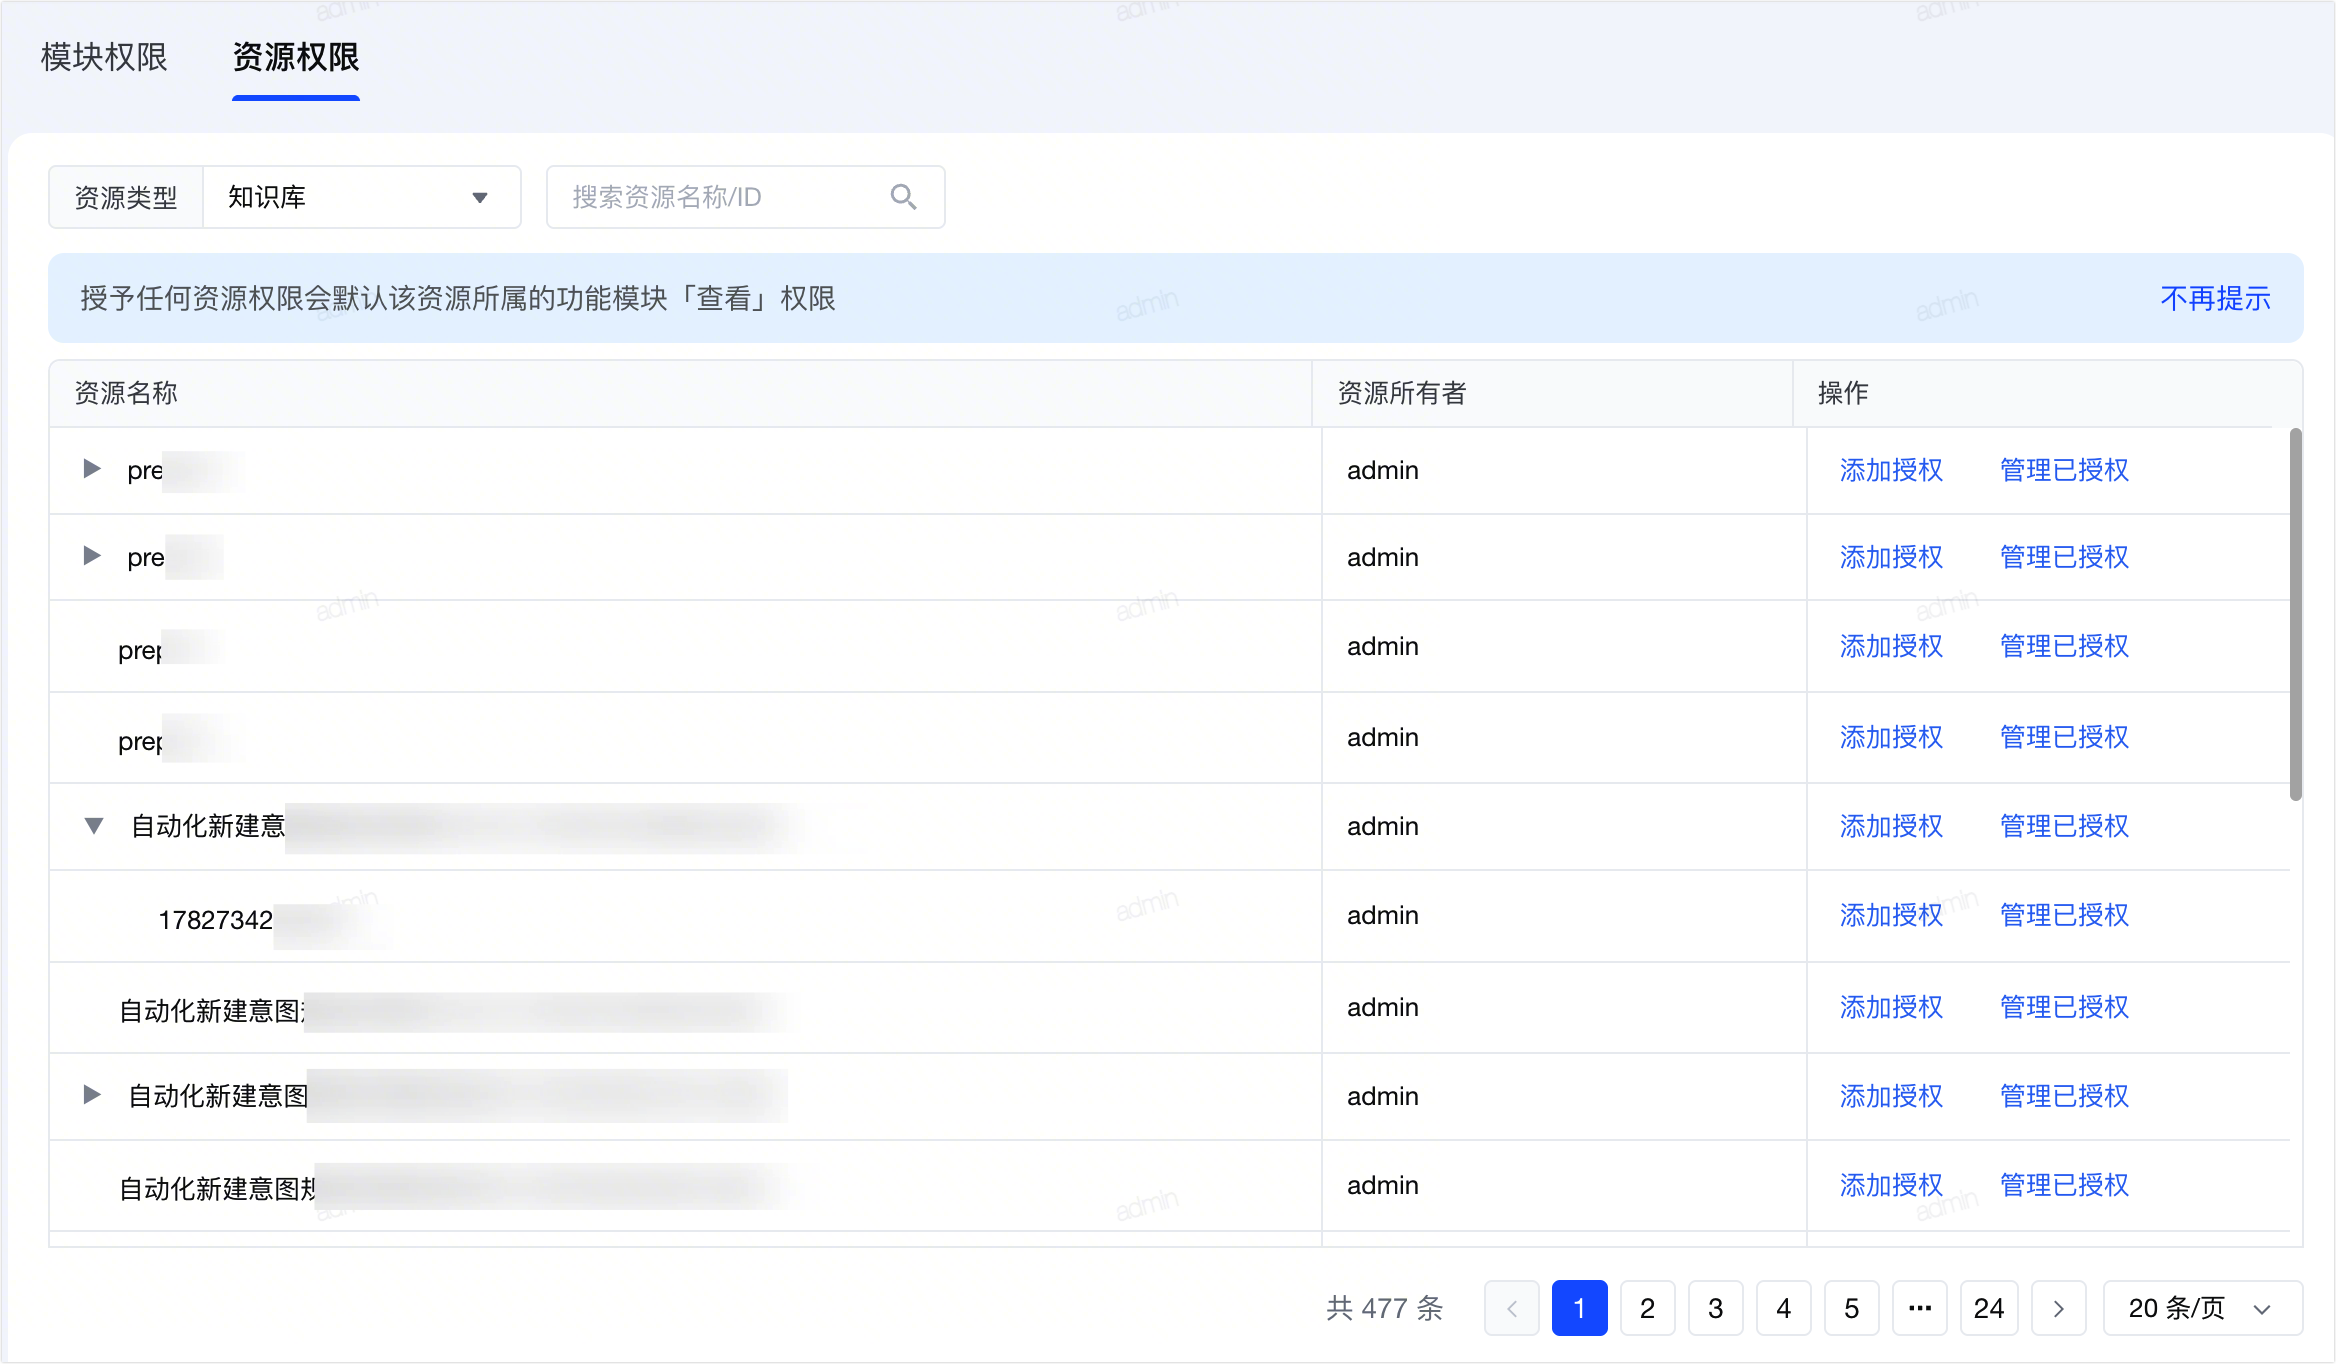Click 管理已授权 for the 17827342 row
This screenshot has height=1364, width=2336.
coord(2064,915)
